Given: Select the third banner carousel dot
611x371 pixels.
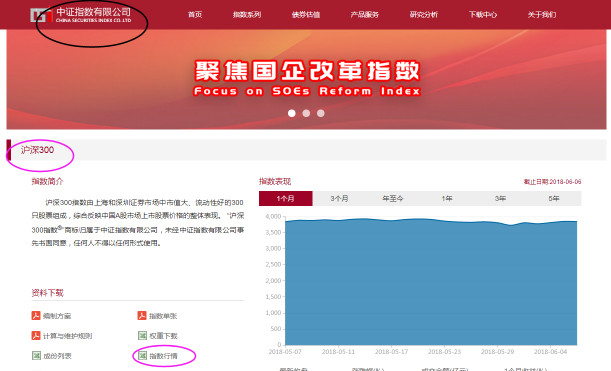Looking at the screenshot, I should (x=321, y=113).
